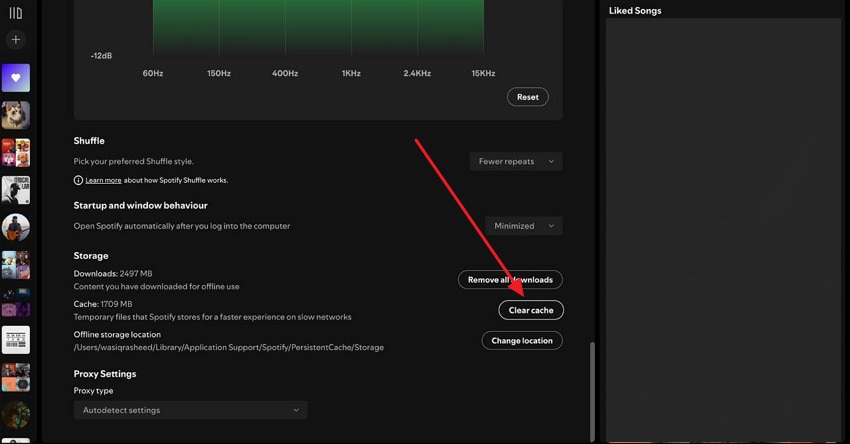Click the Proxy Settings heading

105,374
